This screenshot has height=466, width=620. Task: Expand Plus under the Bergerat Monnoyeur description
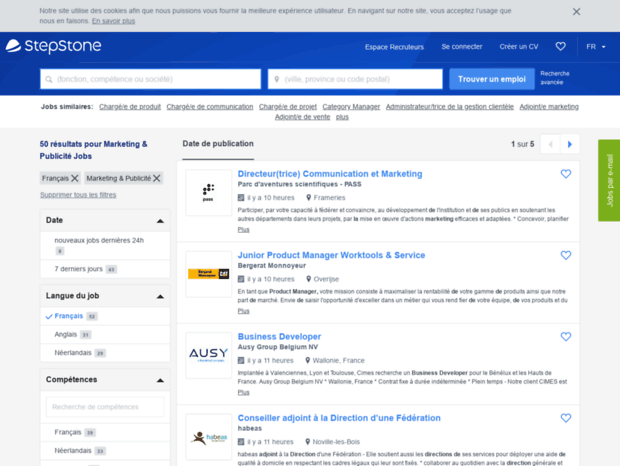(x=243, y=311)
